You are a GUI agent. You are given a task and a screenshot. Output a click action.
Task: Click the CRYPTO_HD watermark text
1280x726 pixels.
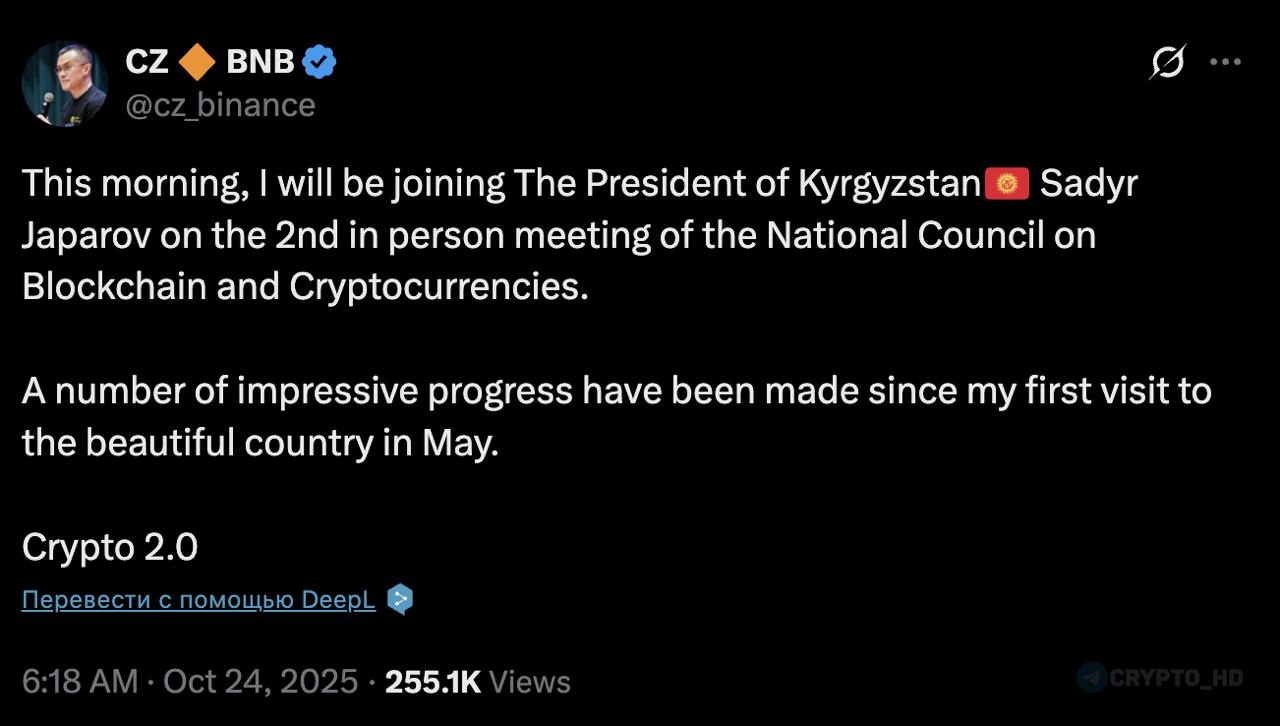pos(1177,677)
